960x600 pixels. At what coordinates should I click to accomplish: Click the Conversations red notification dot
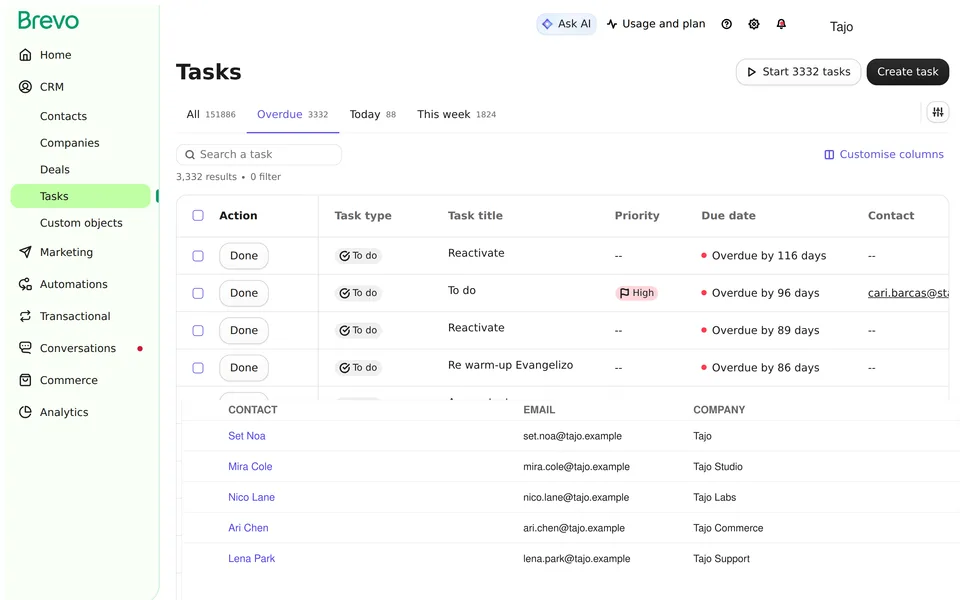[140, 348]
